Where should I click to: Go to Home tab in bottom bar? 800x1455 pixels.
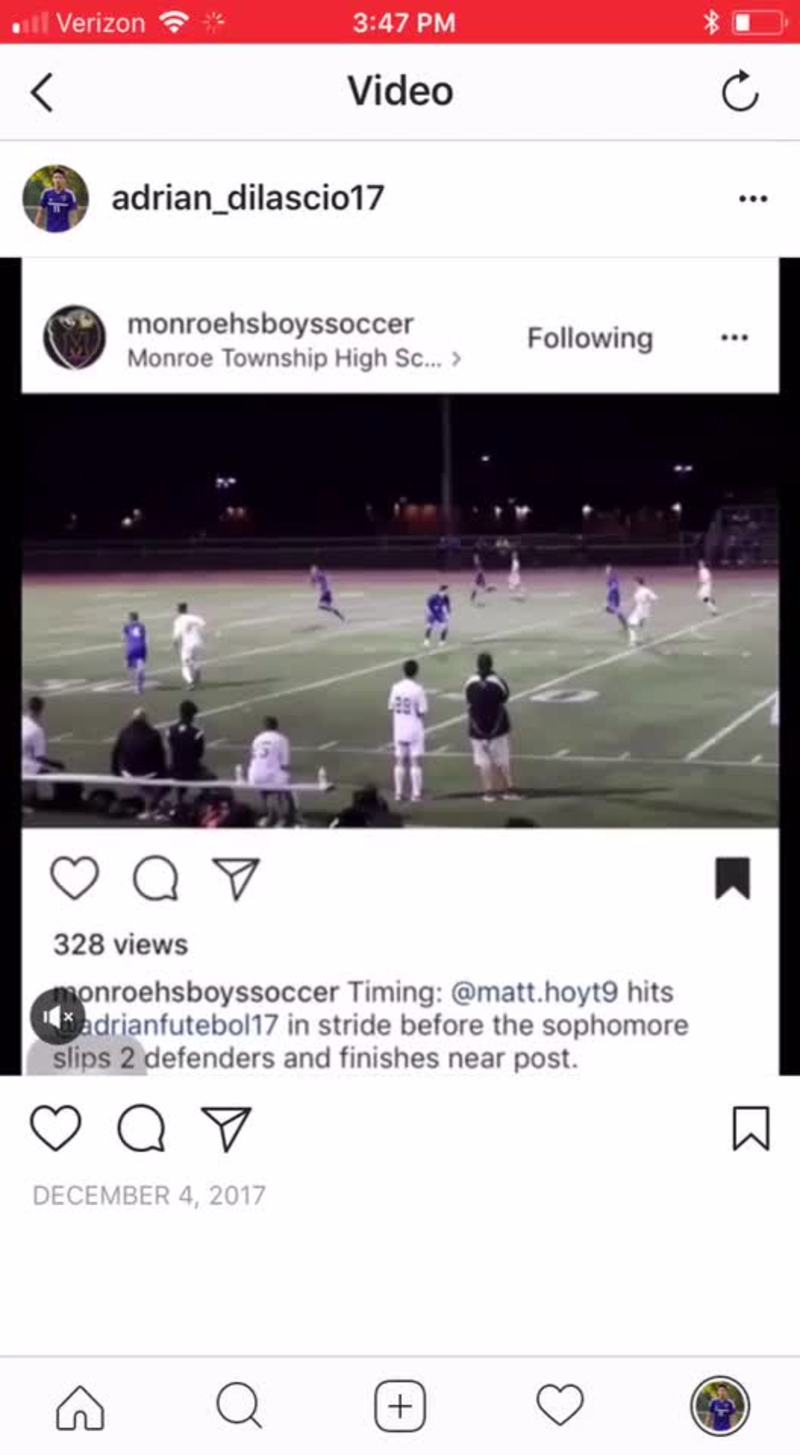(80, 1406)
